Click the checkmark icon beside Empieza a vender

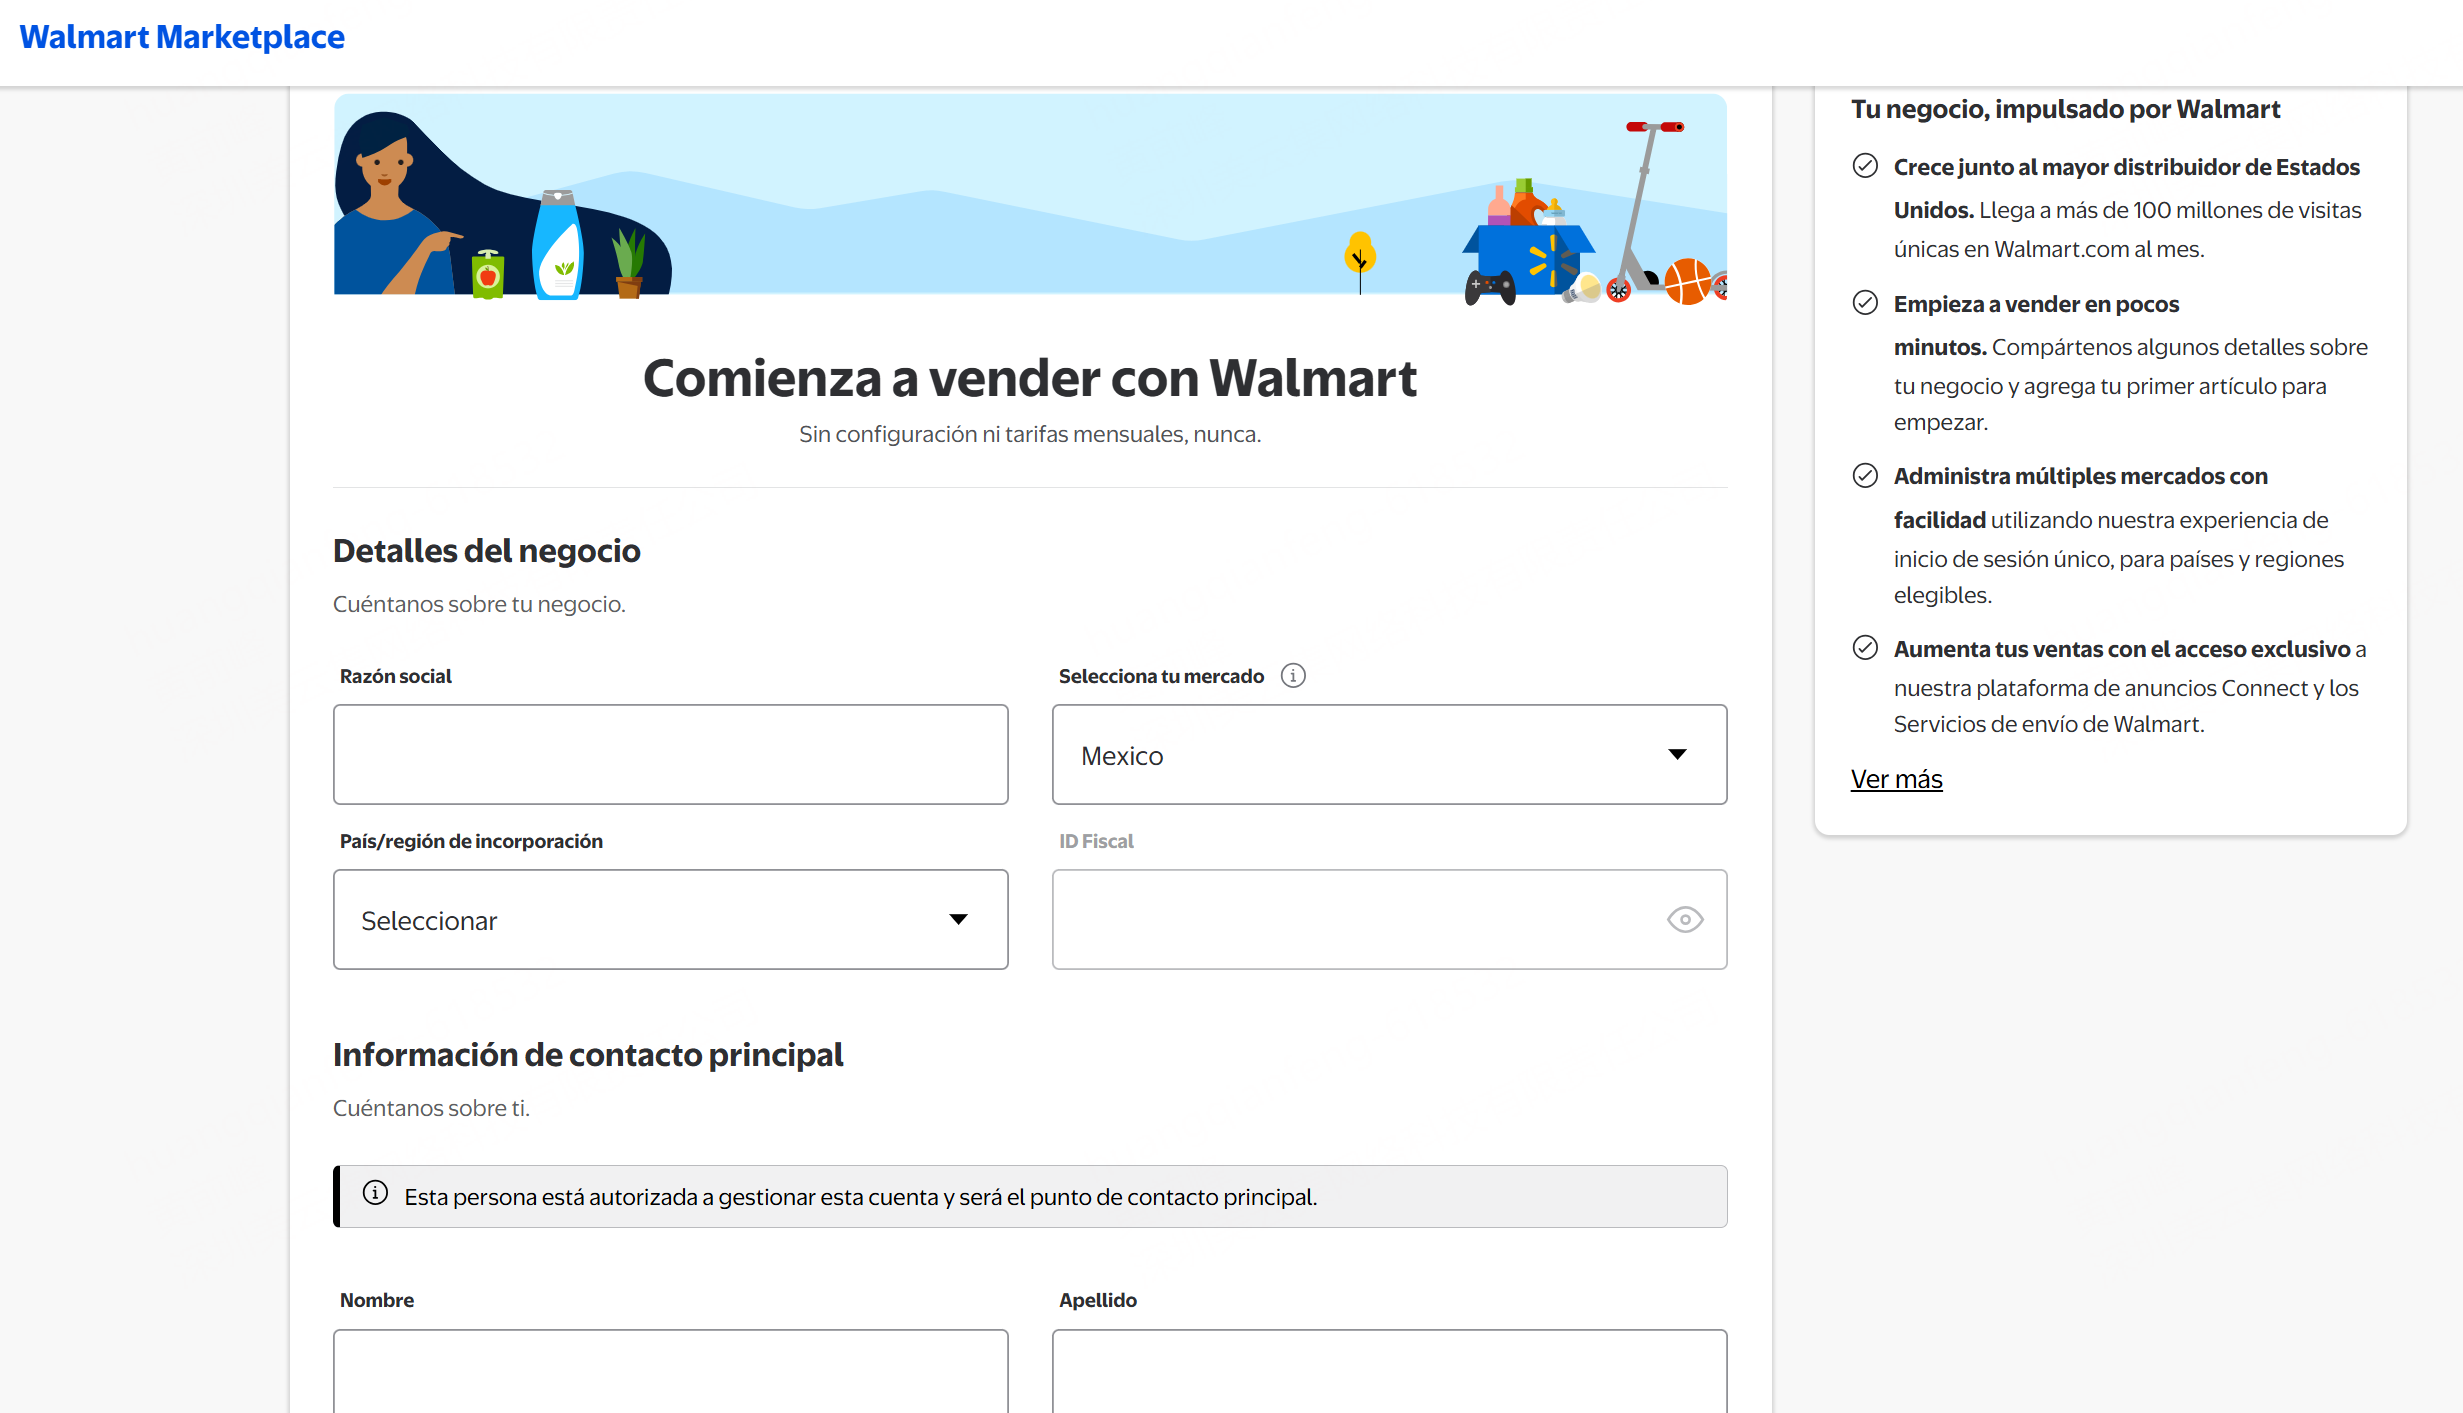click(x=1866, y=303)
